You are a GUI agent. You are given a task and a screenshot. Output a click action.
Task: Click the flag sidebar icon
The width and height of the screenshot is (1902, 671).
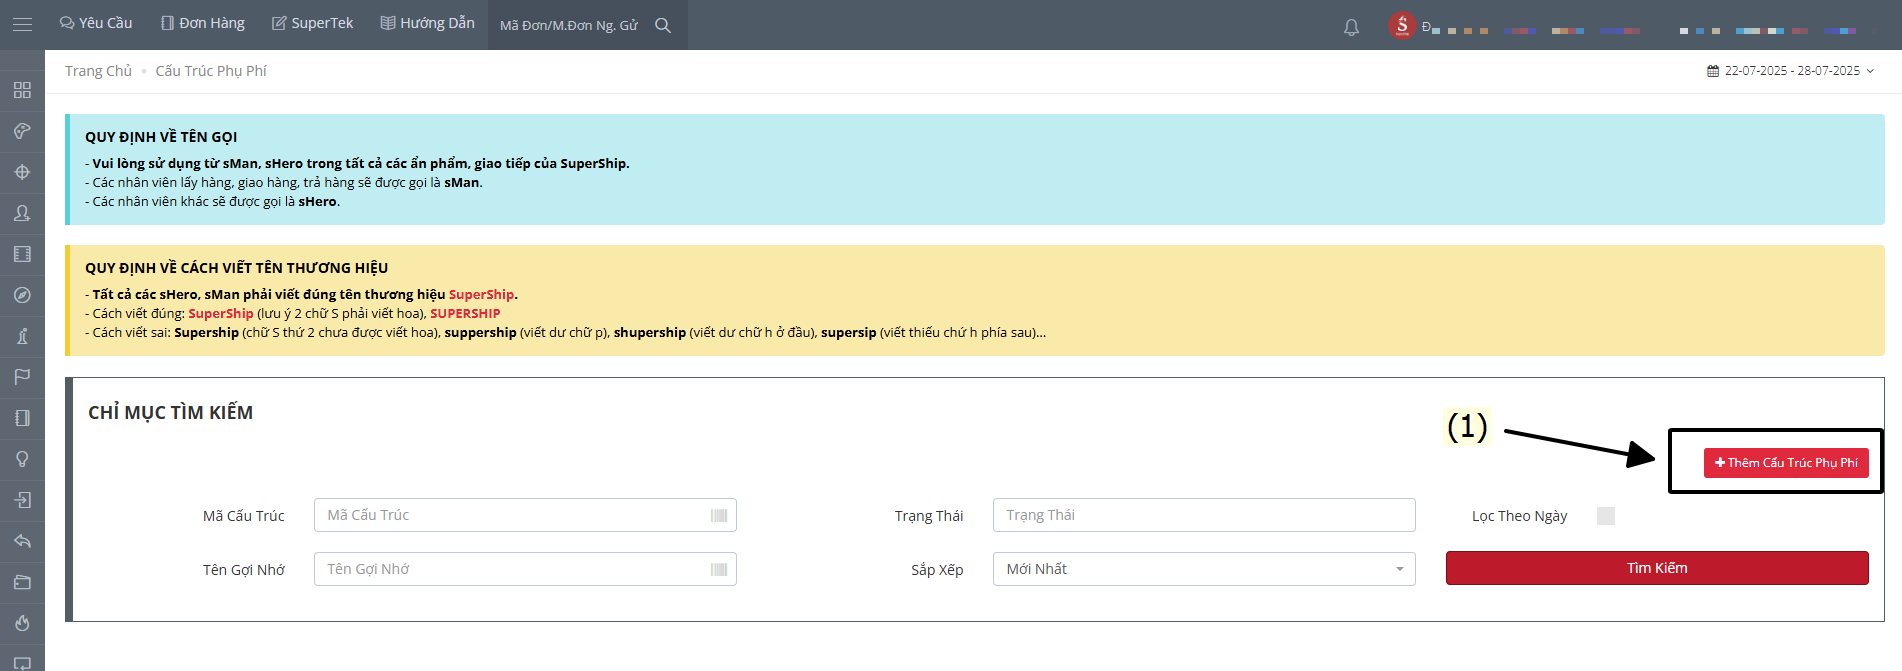[22, 377]
